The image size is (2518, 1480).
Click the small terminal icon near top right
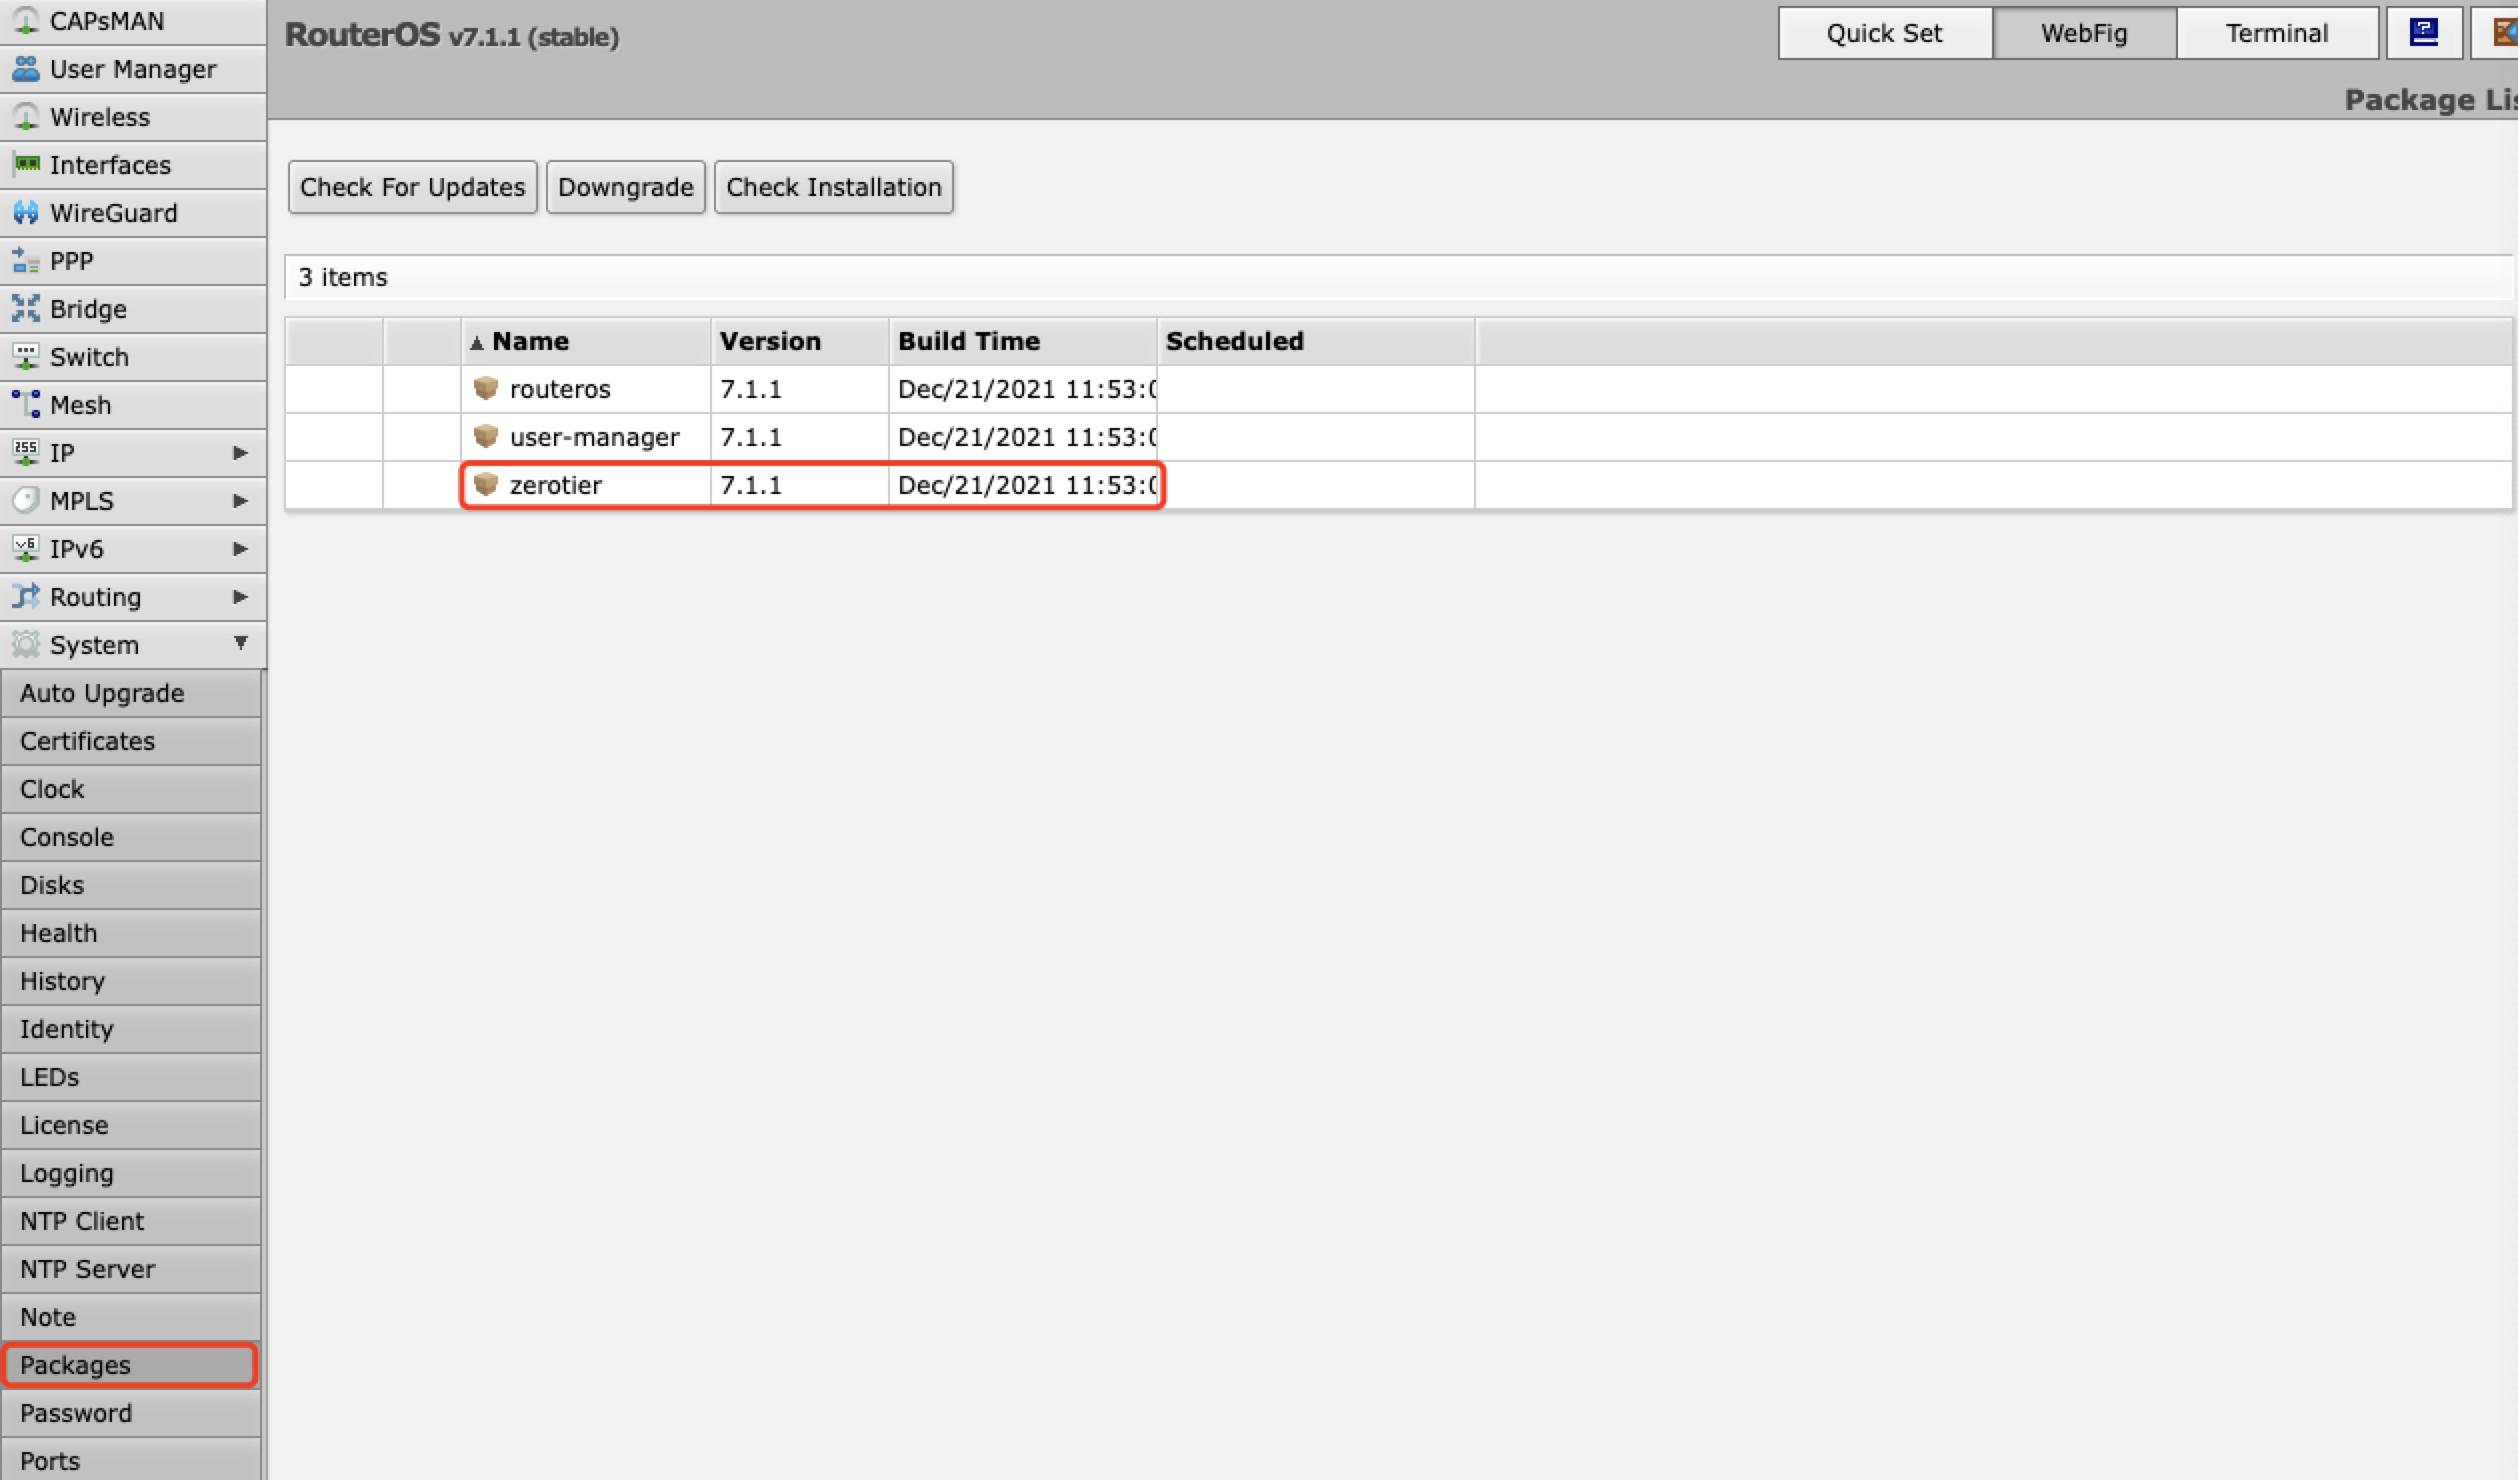coord(2424,32)
